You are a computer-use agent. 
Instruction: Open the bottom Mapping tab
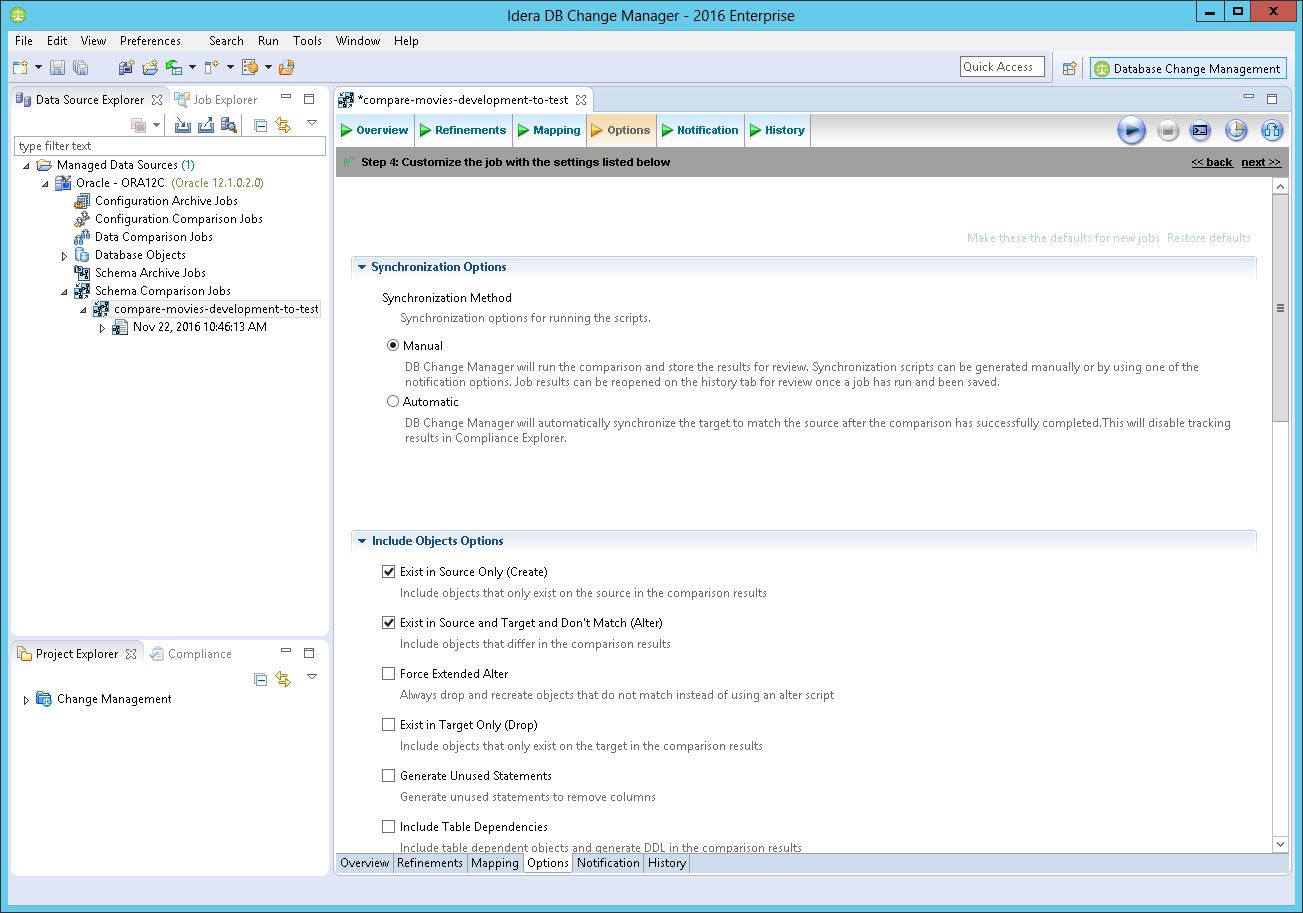[x=494, y=863]
